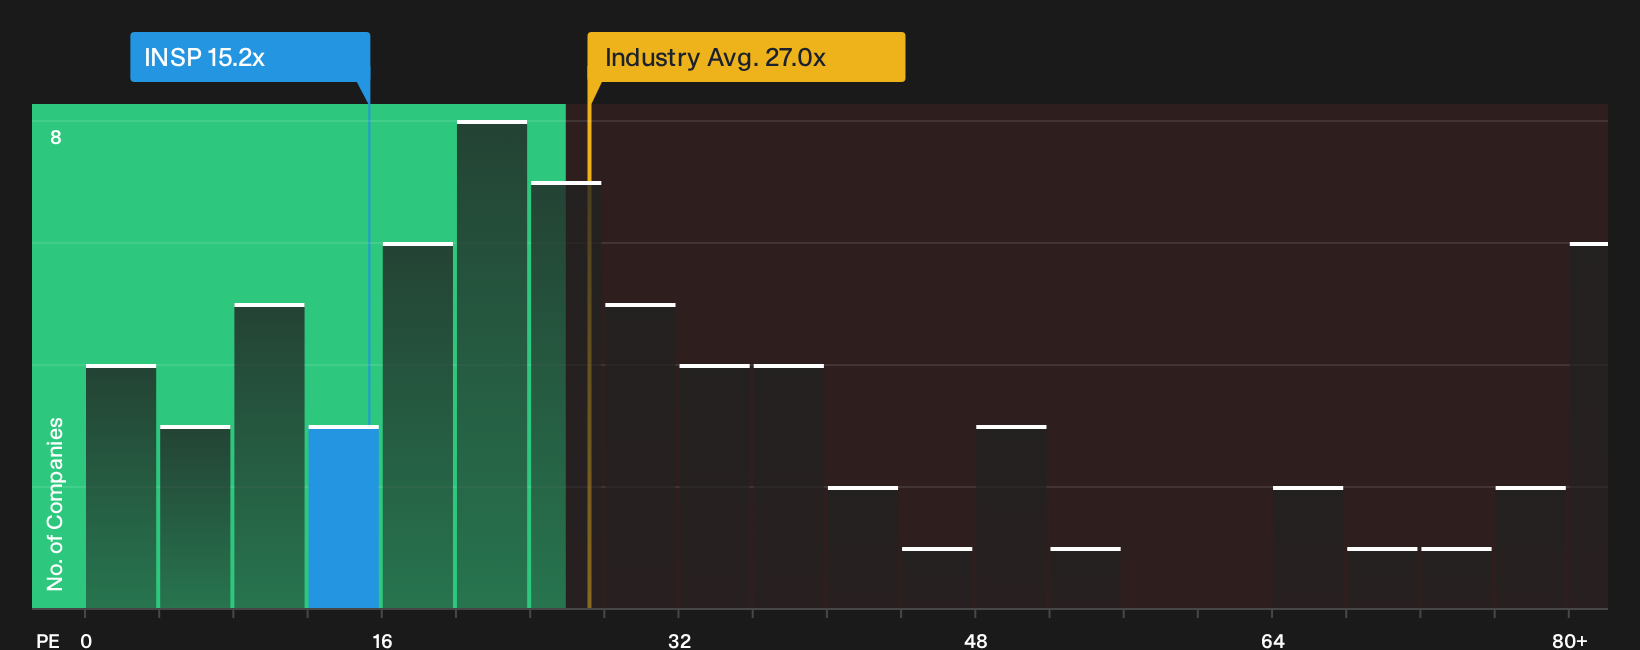Click the bar beginning at PE 16

coord(418,425)
